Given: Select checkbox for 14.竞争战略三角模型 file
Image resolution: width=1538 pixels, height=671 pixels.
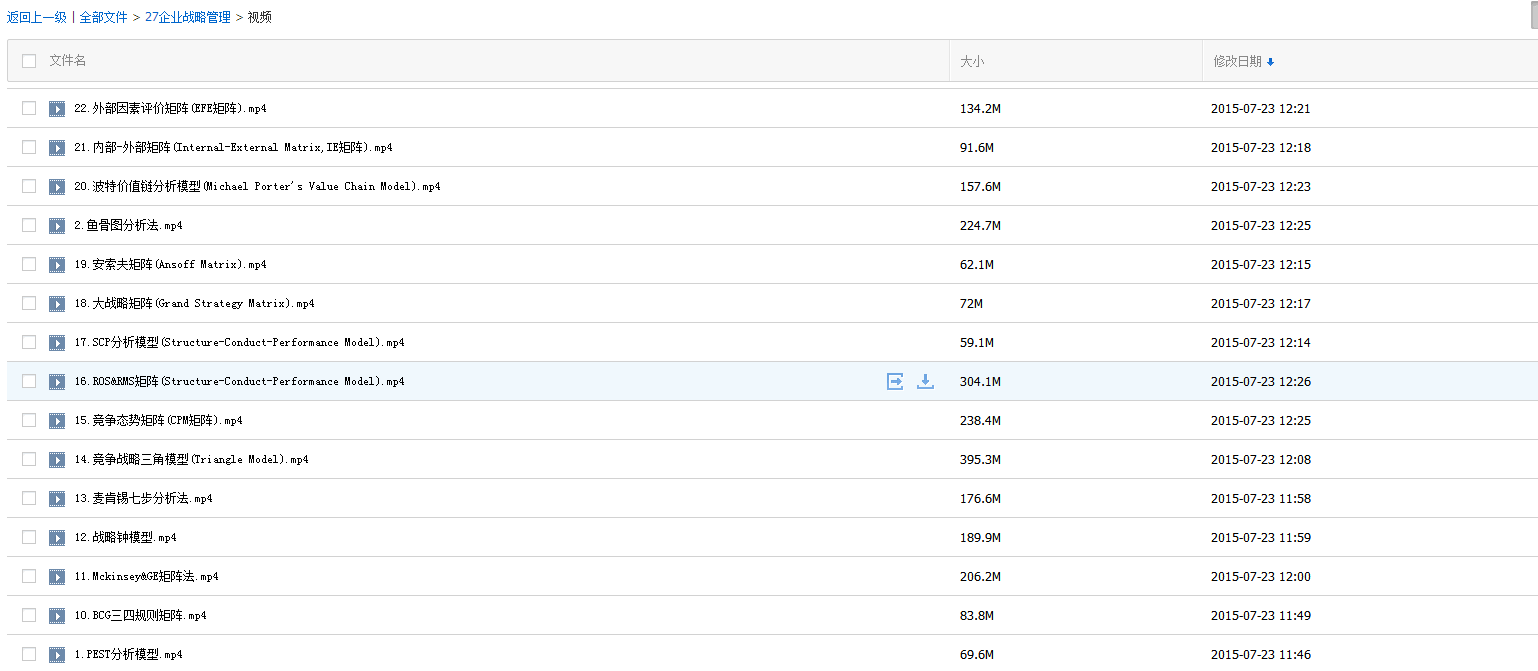Looking at the screenshot, I should 29,459.
